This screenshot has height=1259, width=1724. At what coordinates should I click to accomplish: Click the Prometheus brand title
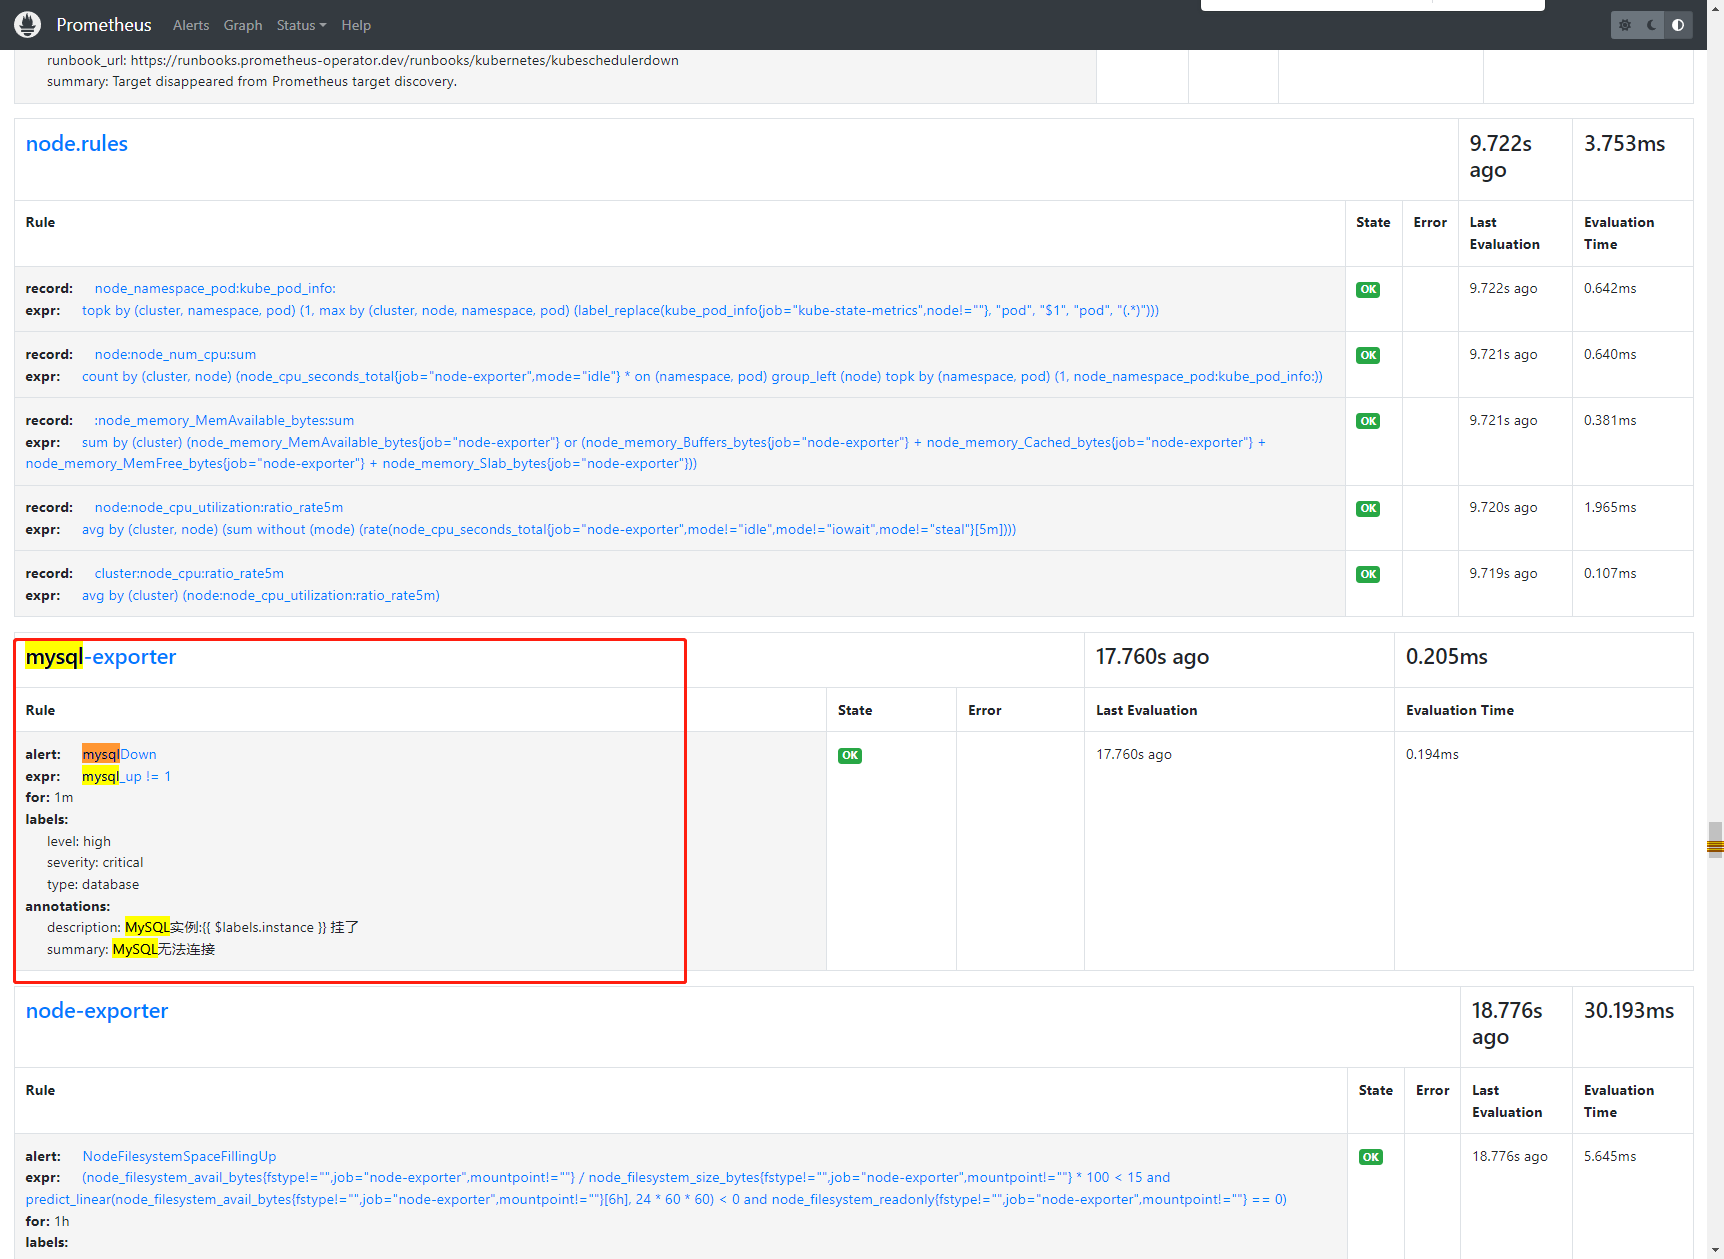point(104,25)
